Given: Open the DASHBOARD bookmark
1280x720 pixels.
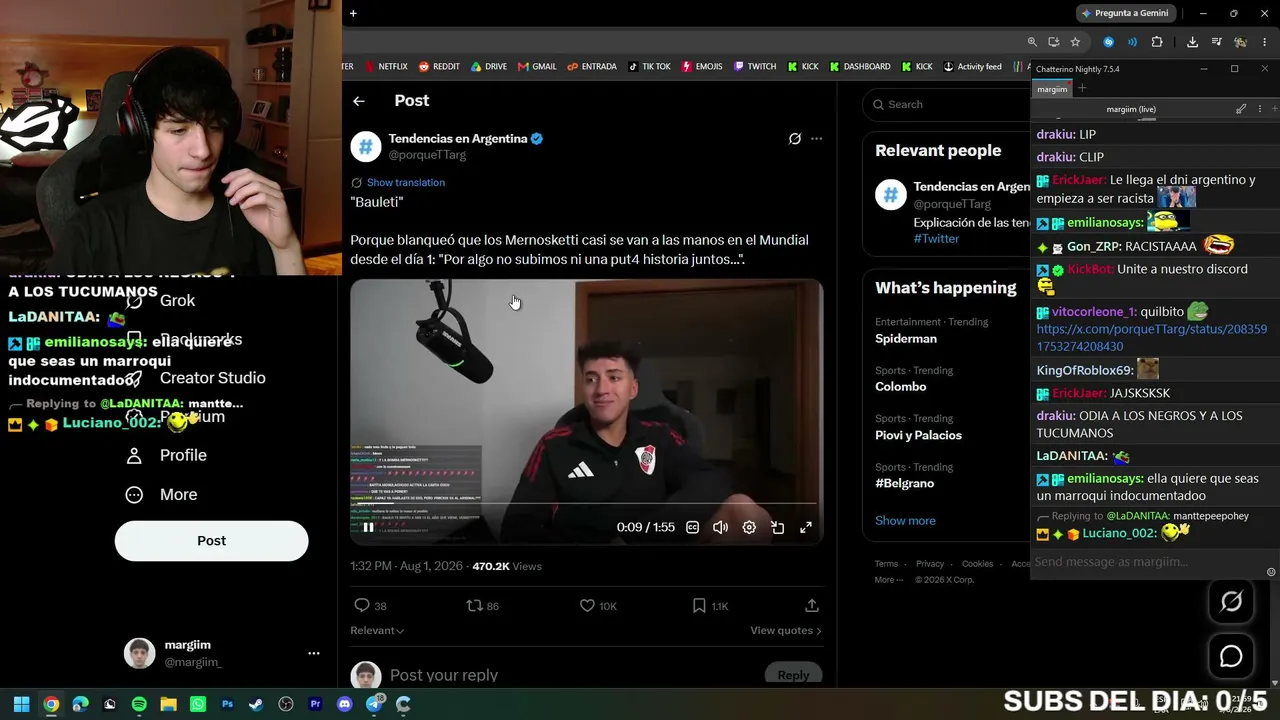Looking at the screenshot, I should pyautogui.click(x=859, y=67).
